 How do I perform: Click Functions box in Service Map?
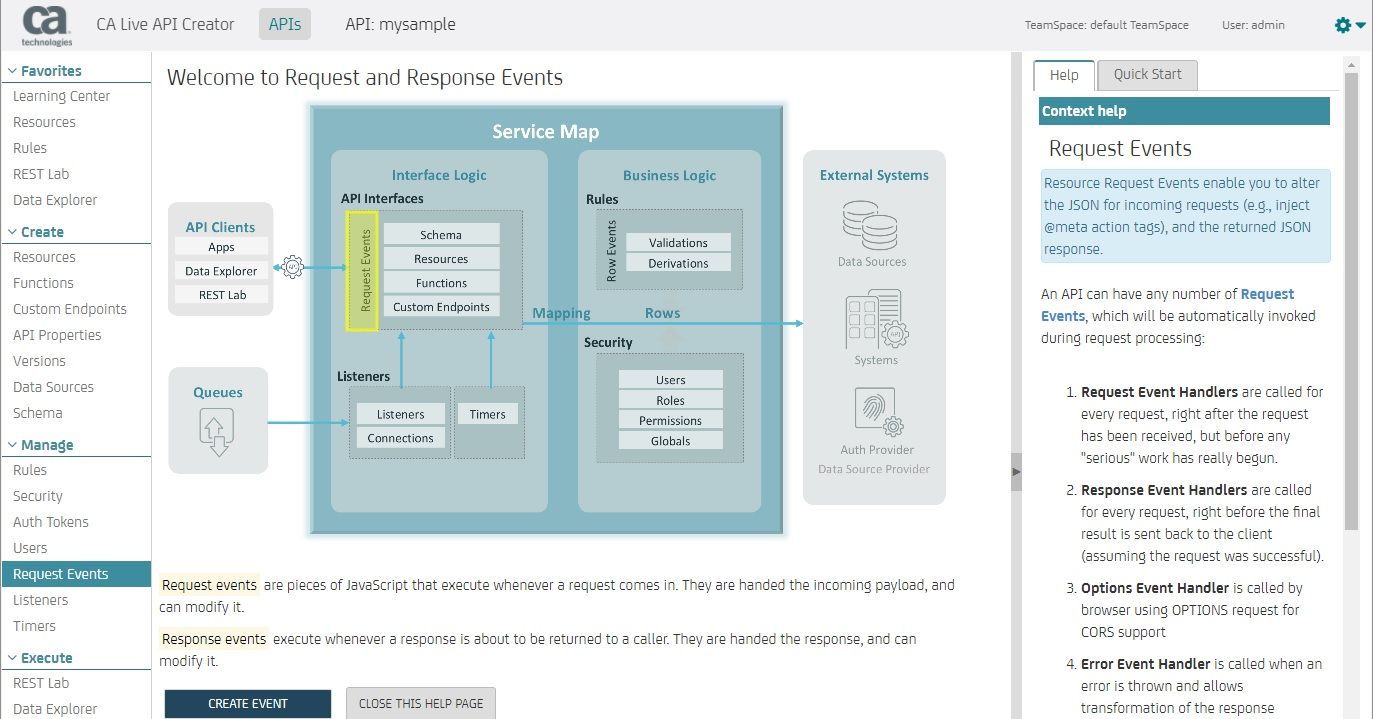click(441, 283)
